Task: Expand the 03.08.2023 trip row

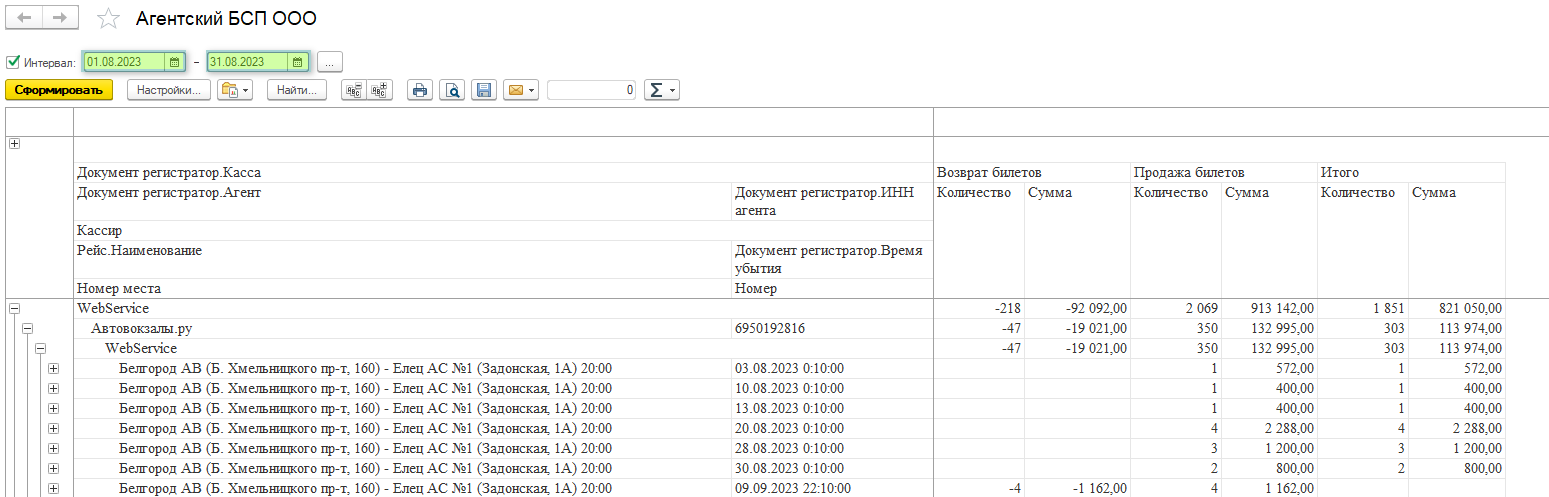Action: 54,369
